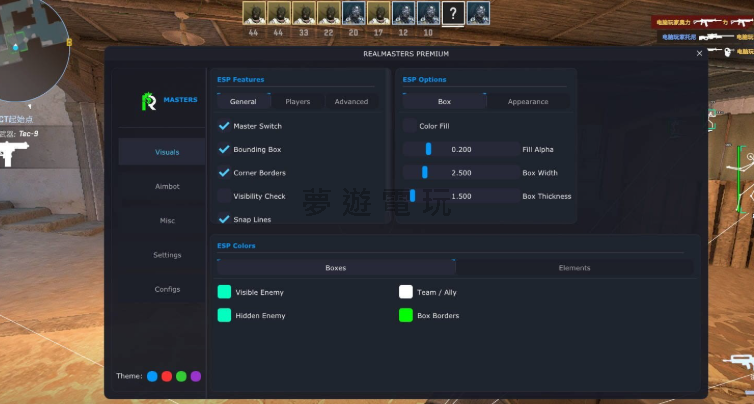Open the Visible Enemy color swatch
This screenshot has height=404, width=754.
pyautogui.click(x=224, y=292)
